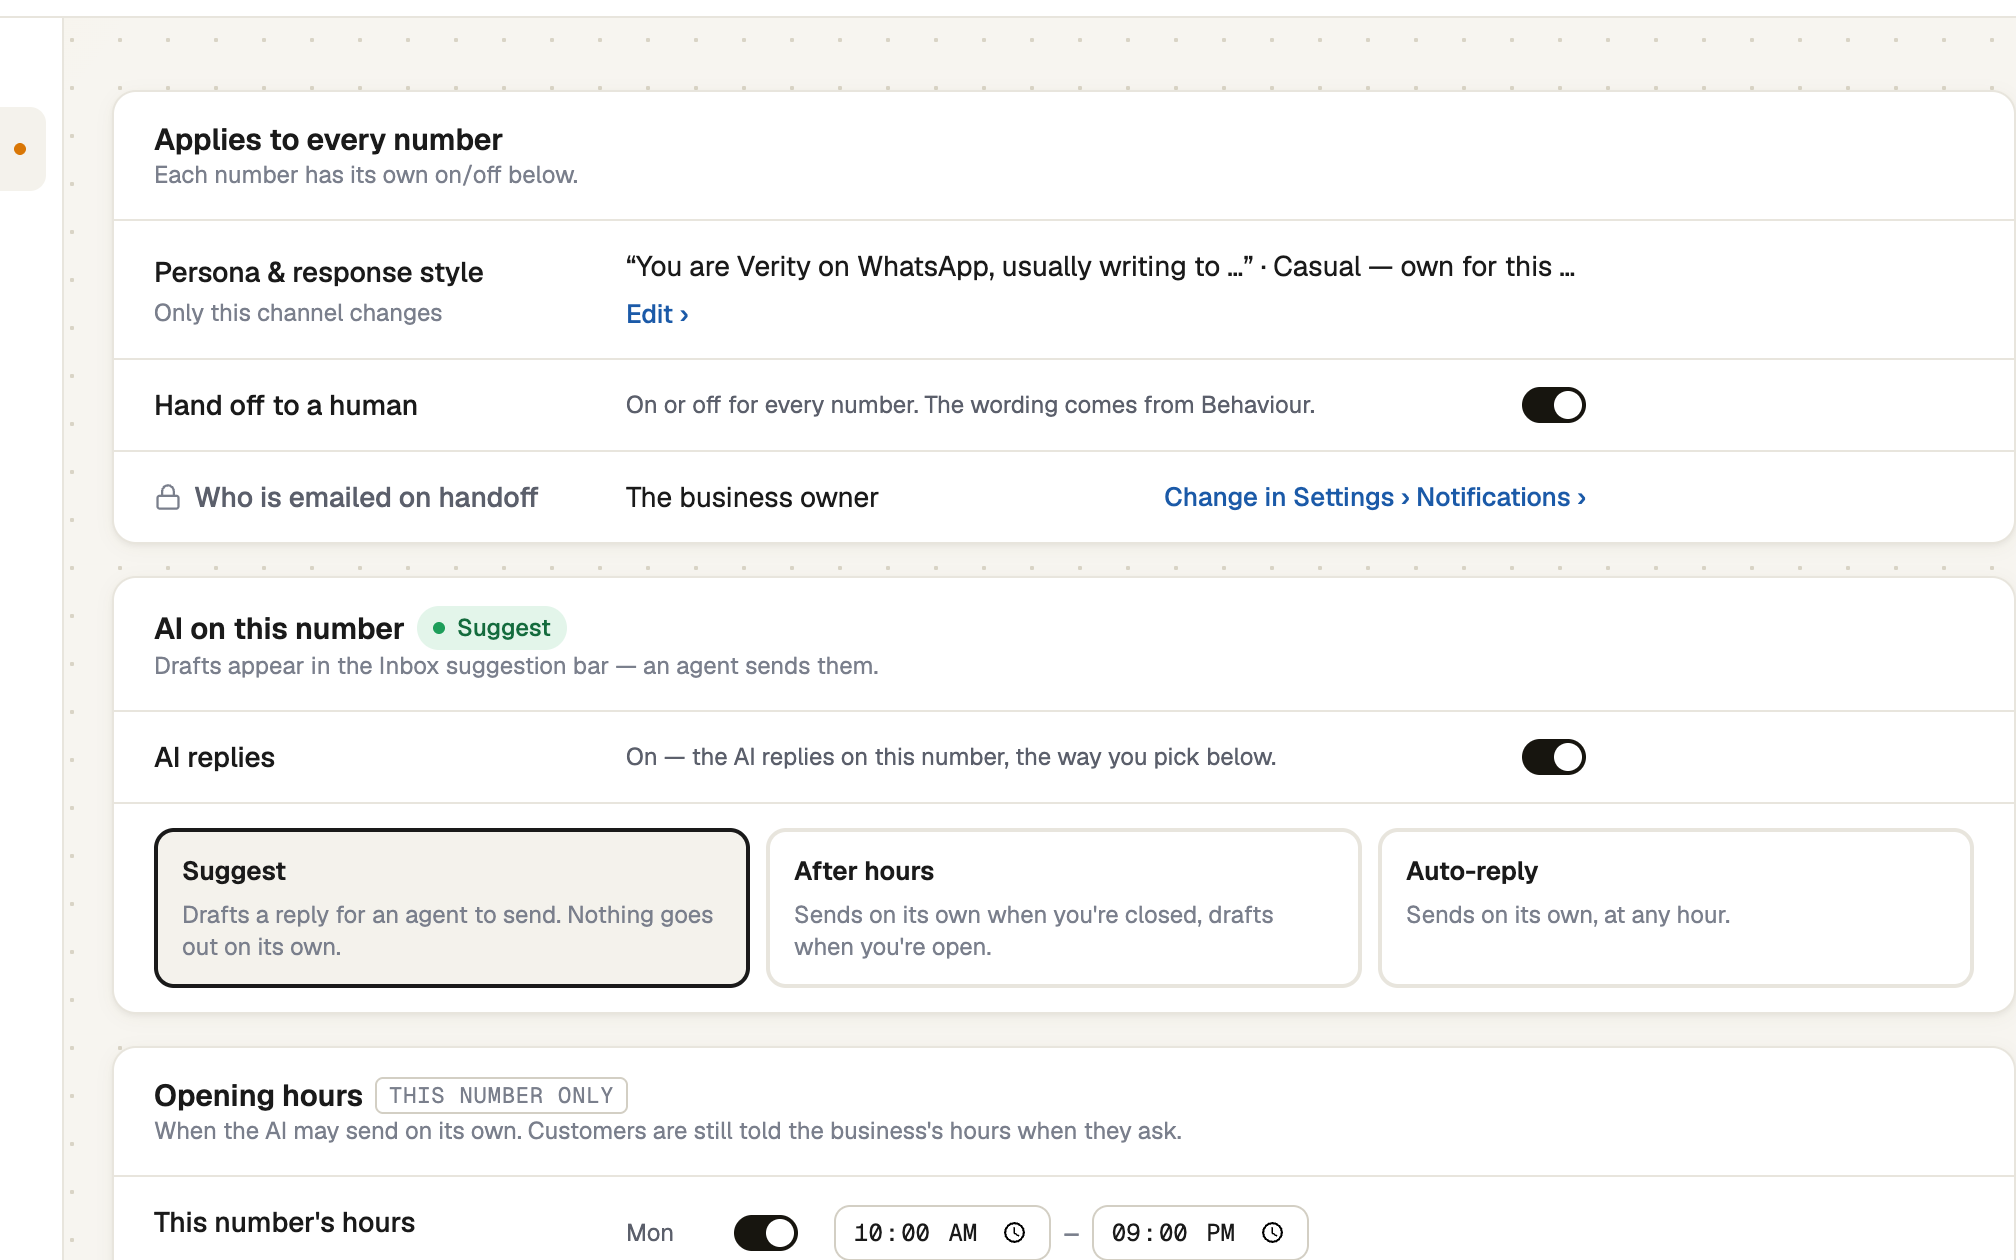Turn off the AI replies switch
This screenshot has height=1260, width=2016.
click(x=1553, y=757)
